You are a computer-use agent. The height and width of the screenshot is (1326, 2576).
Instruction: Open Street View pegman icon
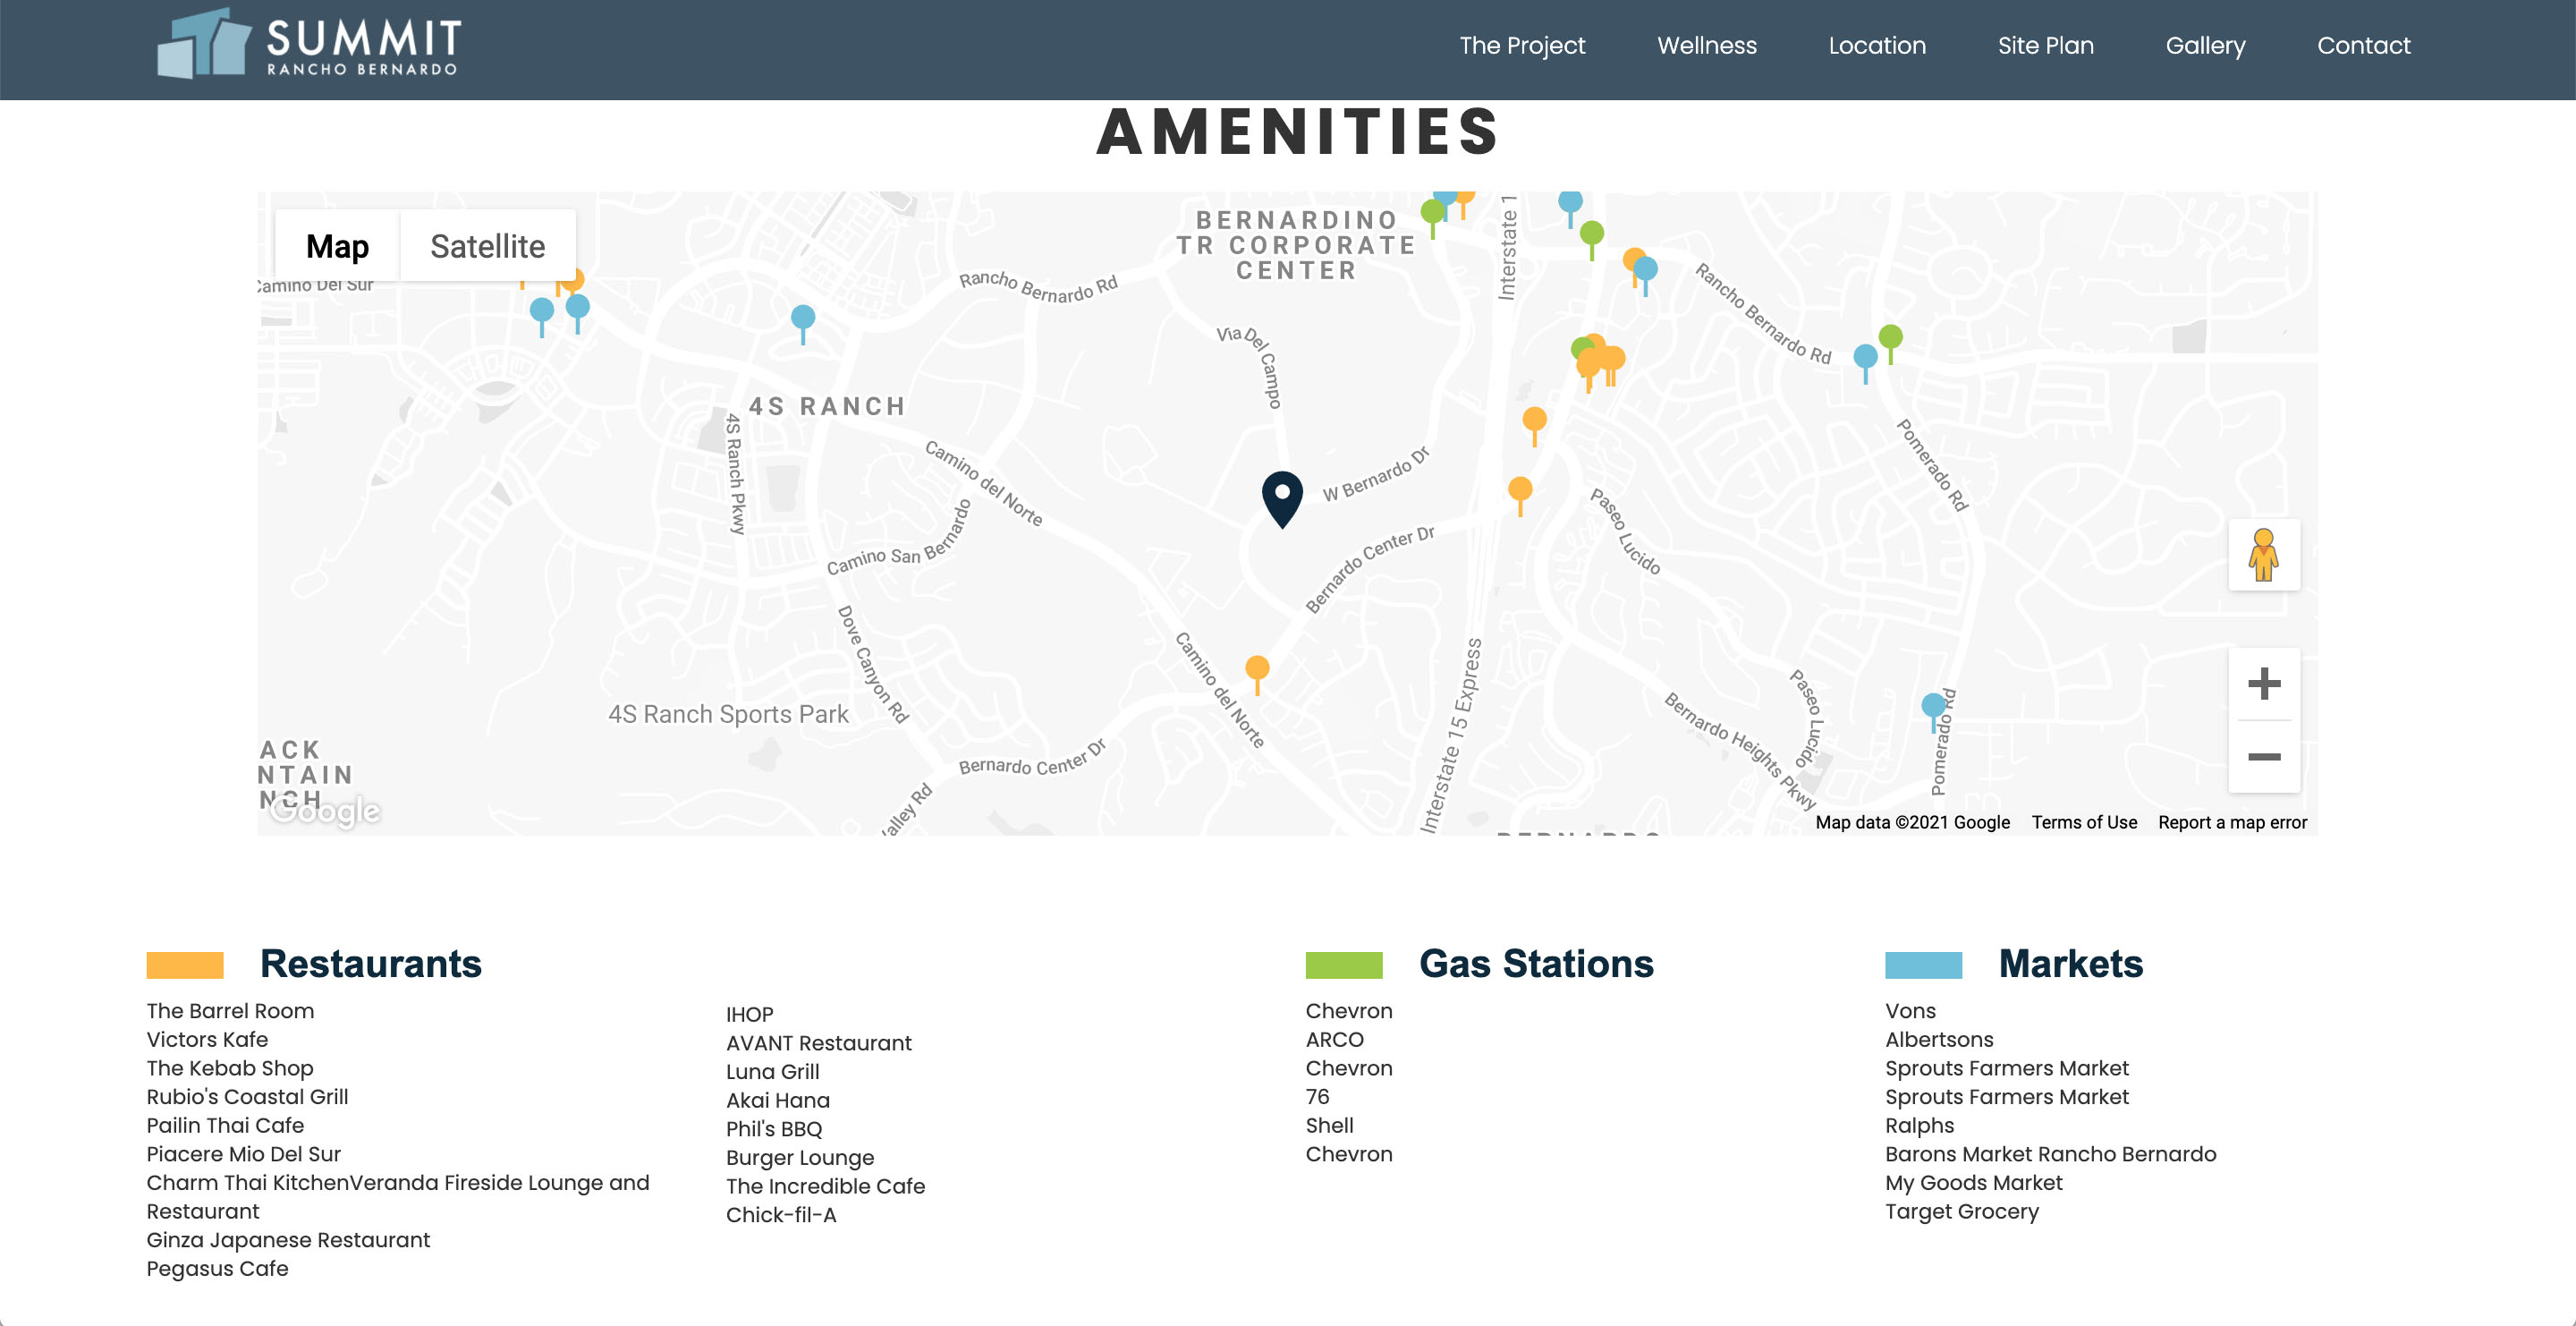pos(2264,555)
